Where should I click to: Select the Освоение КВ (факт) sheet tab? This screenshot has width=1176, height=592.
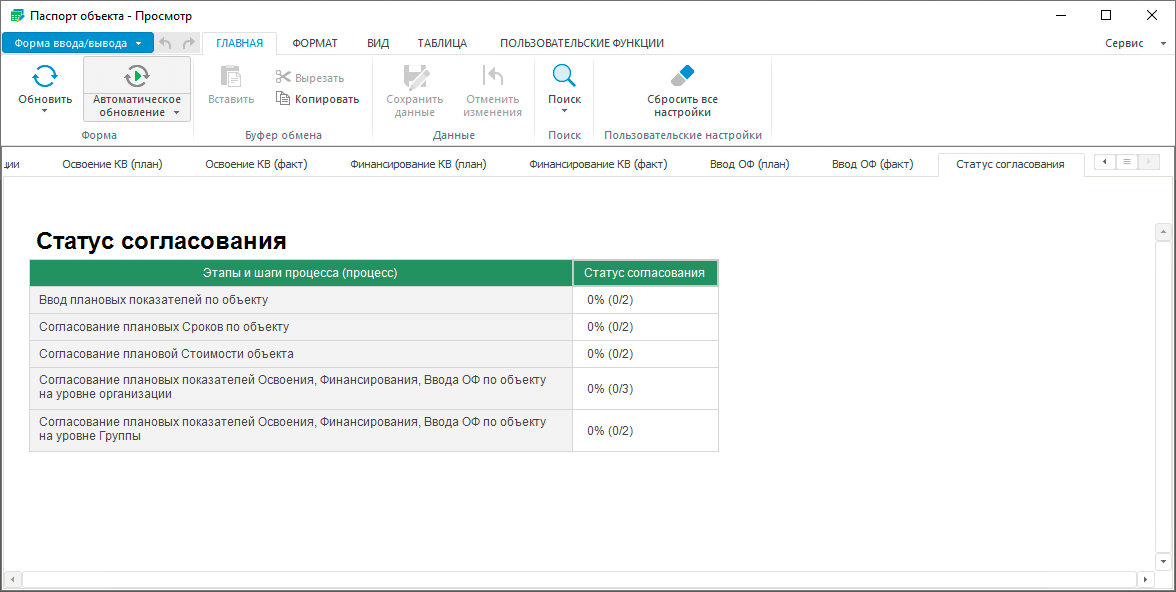(x=256, y=164)
